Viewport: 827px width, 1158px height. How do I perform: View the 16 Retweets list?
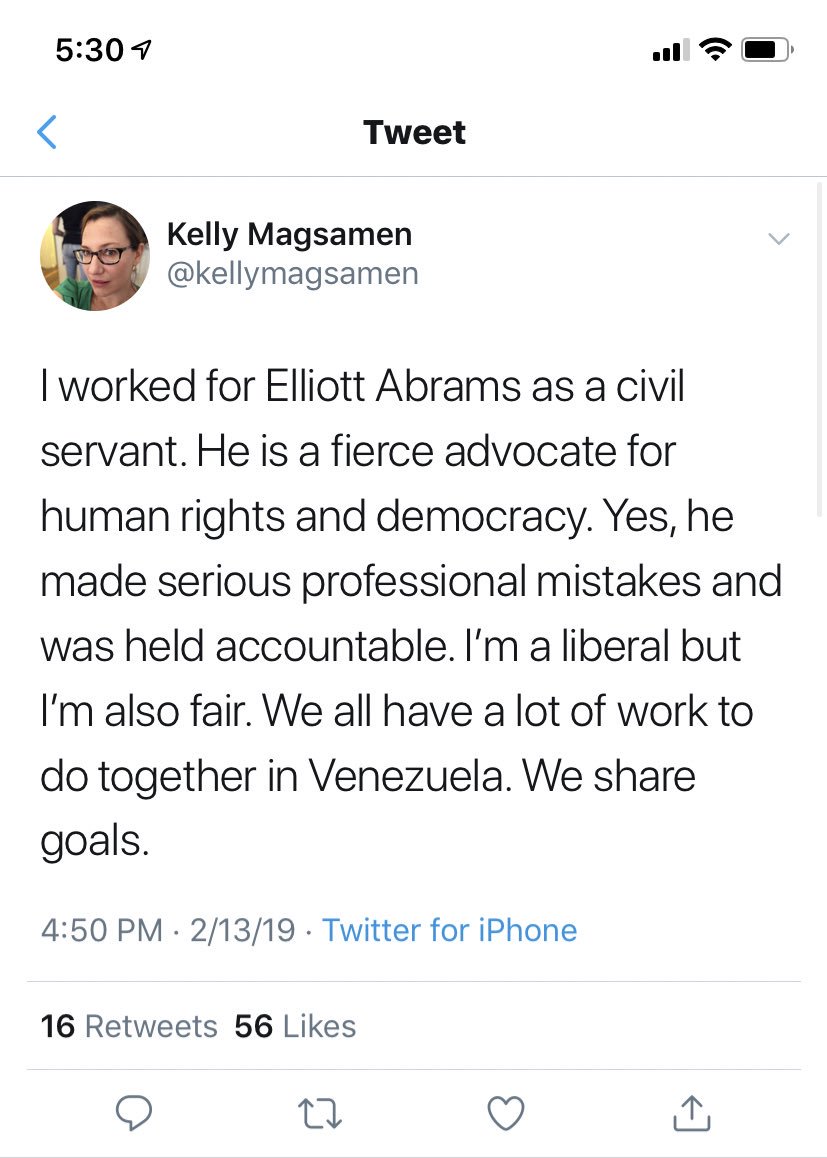tap(129, 1026)
